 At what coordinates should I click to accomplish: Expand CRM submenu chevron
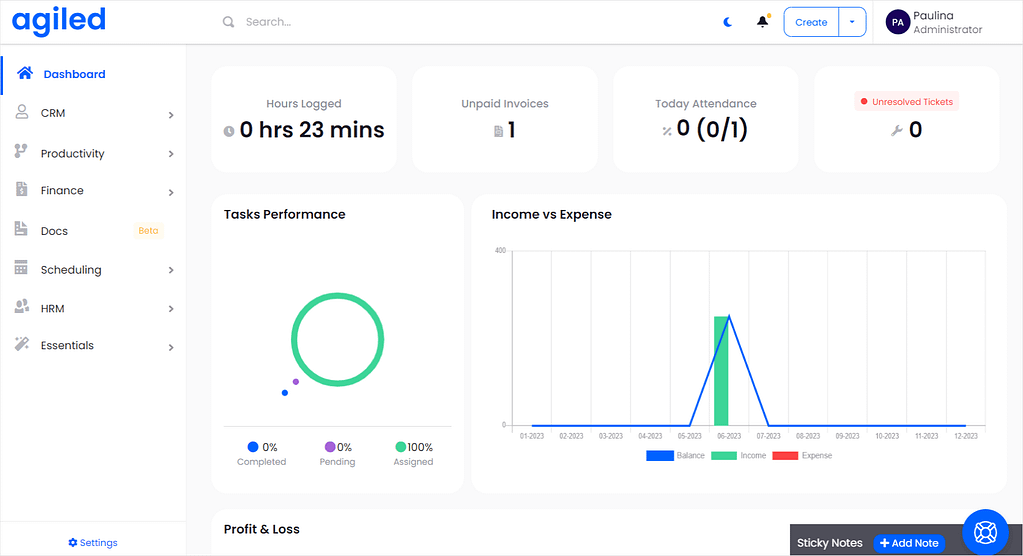point(171,115)
